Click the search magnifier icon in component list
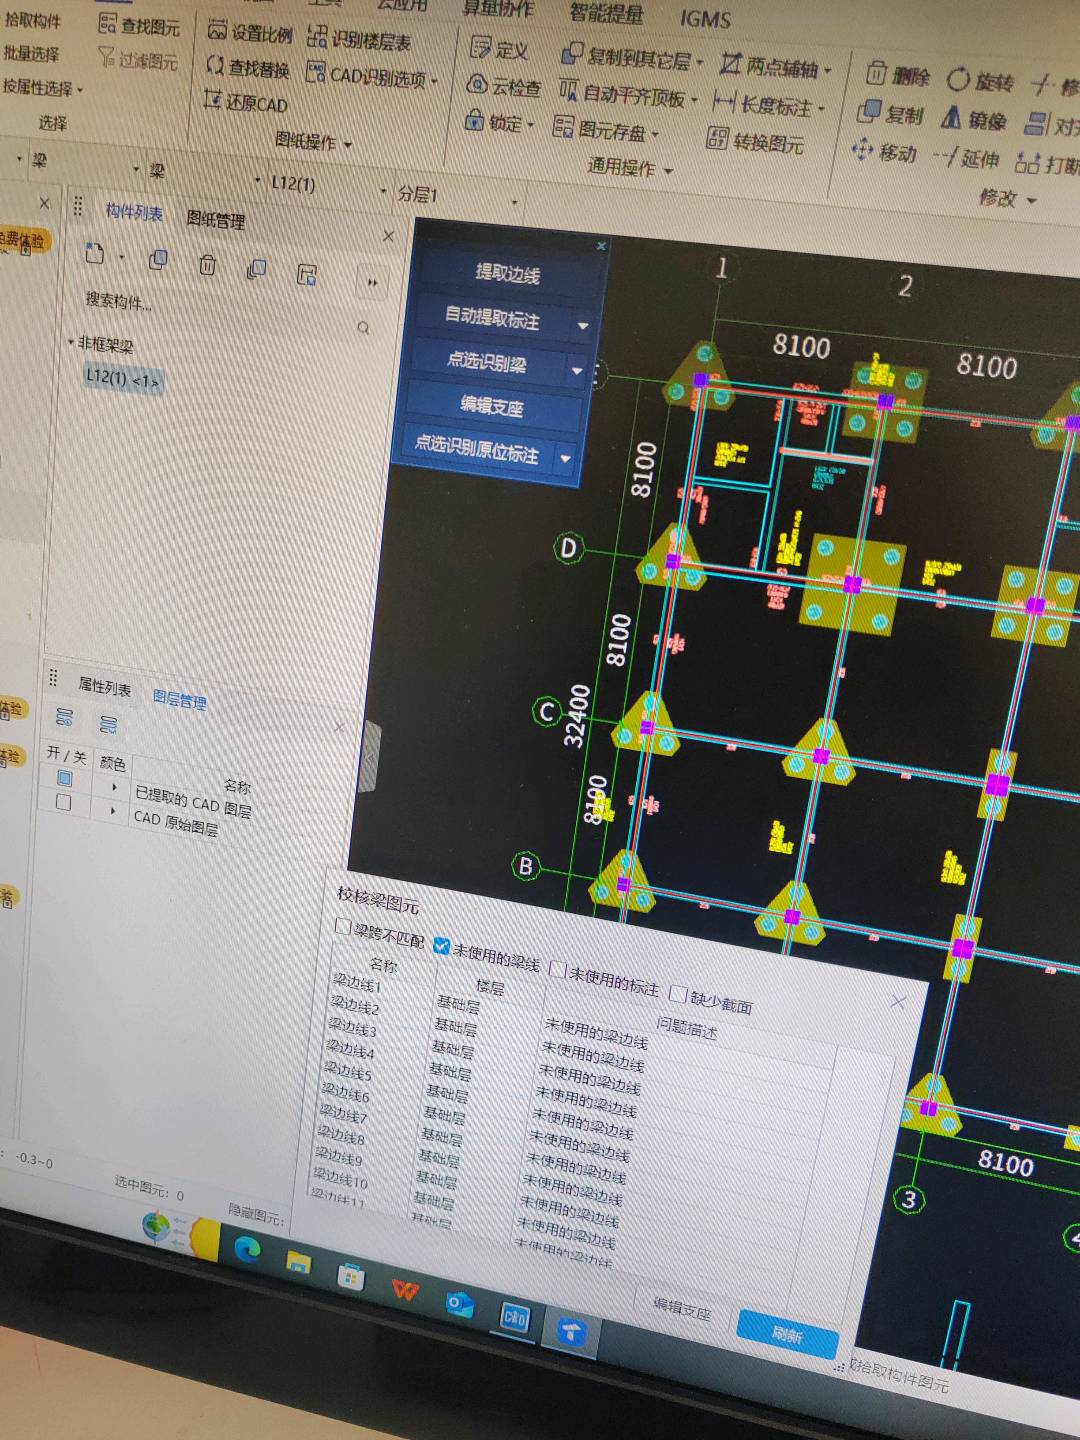 click(x=363, y=327)
